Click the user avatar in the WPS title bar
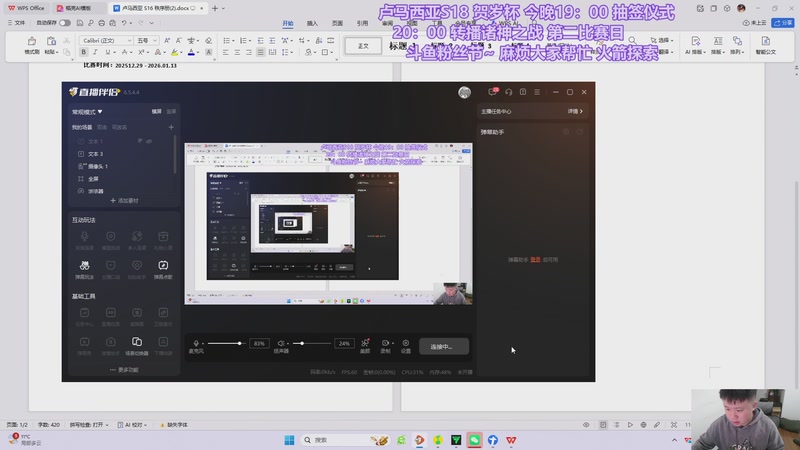 click(741, 8)
